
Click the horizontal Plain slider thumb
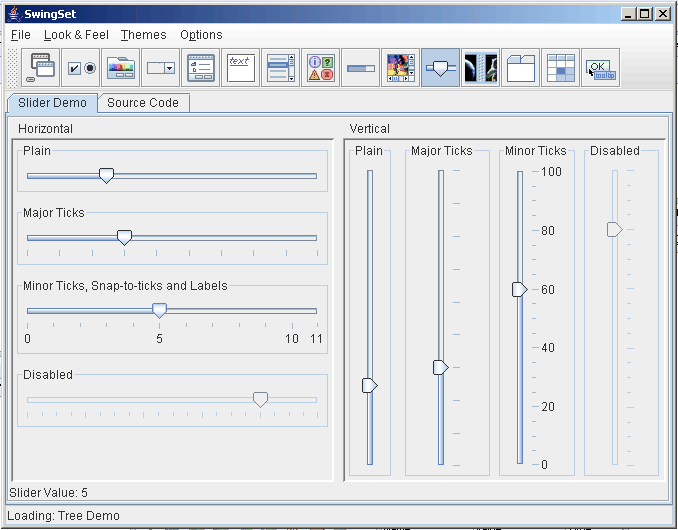tap(106, 176)
